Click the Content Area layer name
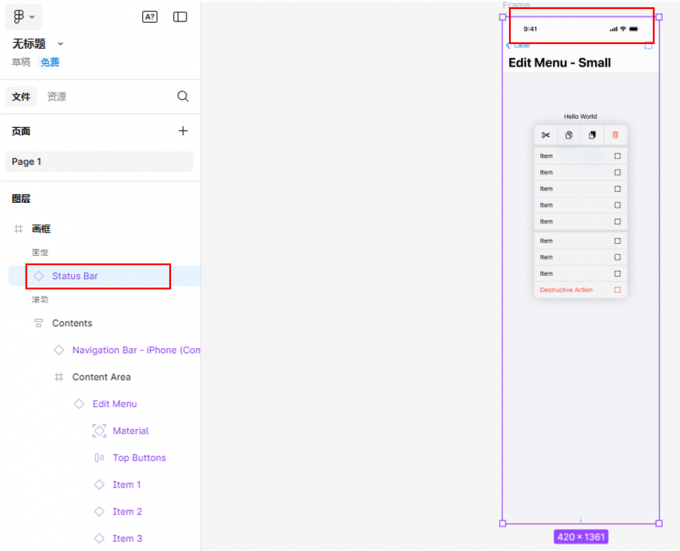The width and height of the screenshot is (680, 551). [101, 377]
